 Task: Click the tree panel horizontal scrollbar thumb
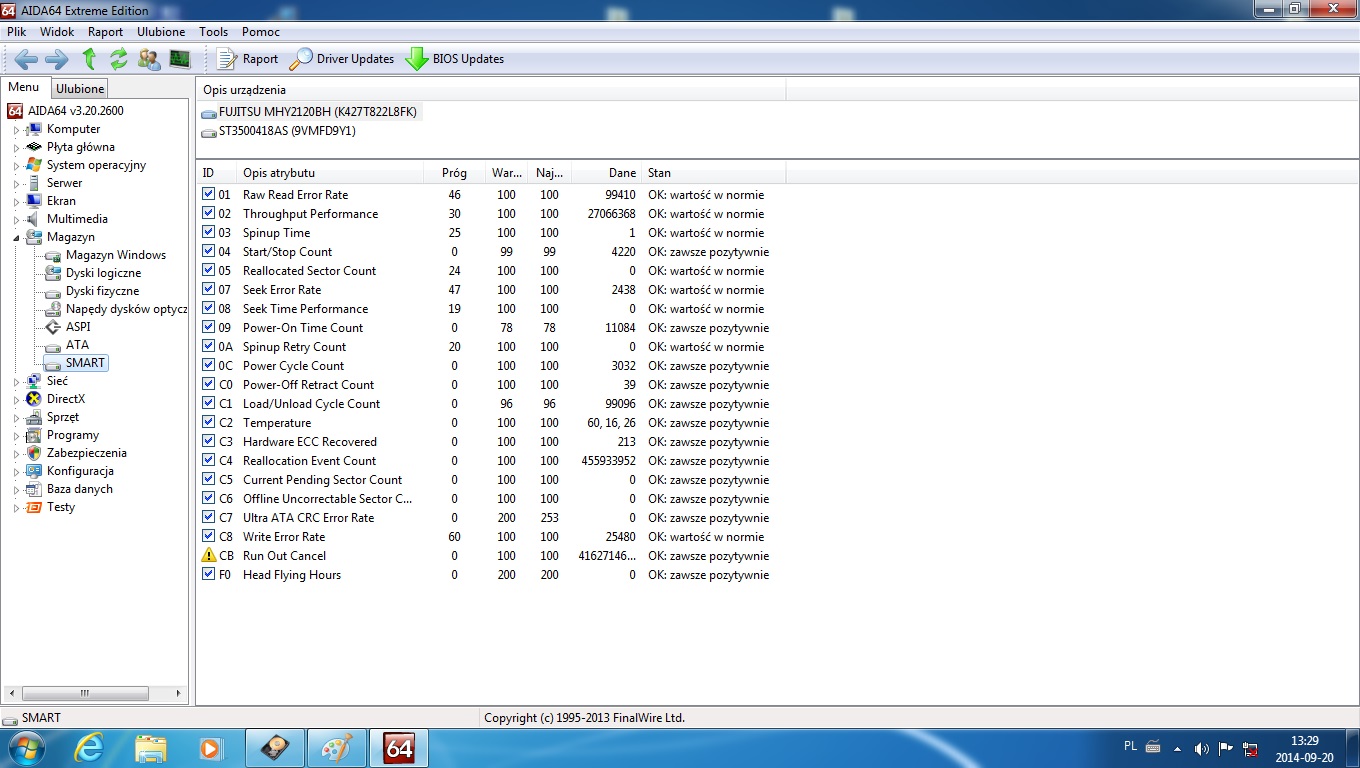point(86,693)
